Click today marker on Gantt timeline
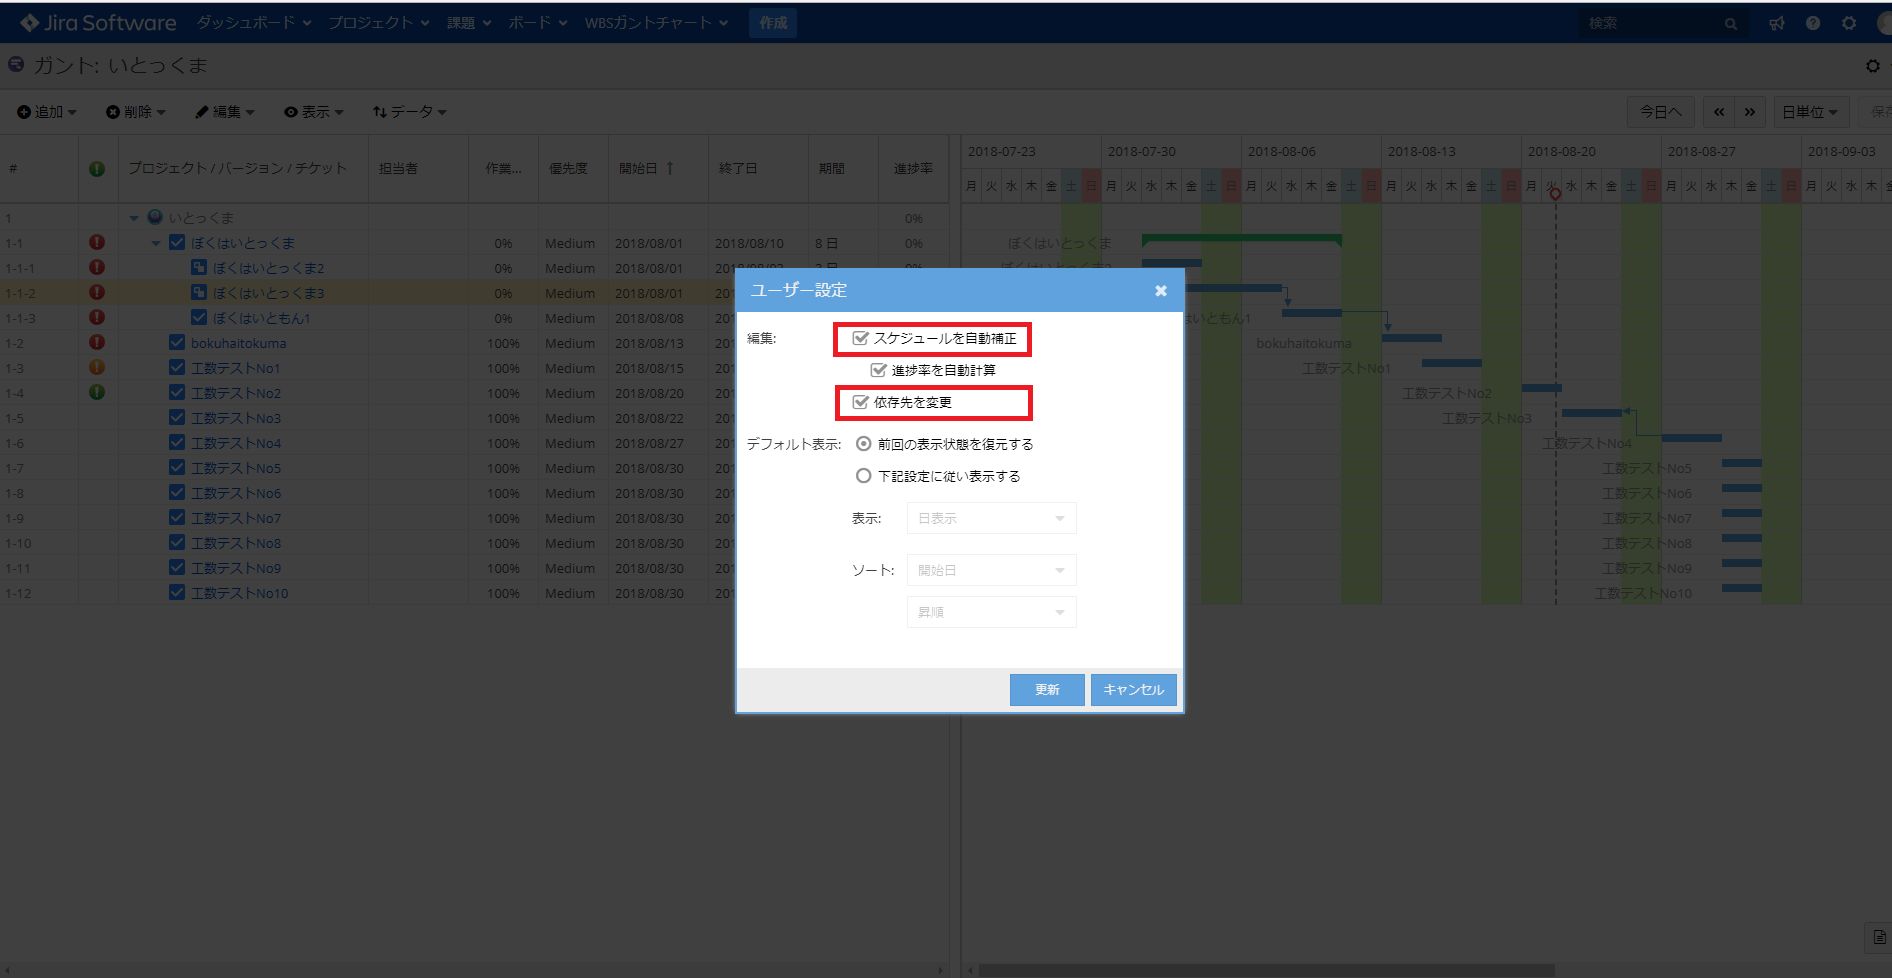 (1555, 194)
